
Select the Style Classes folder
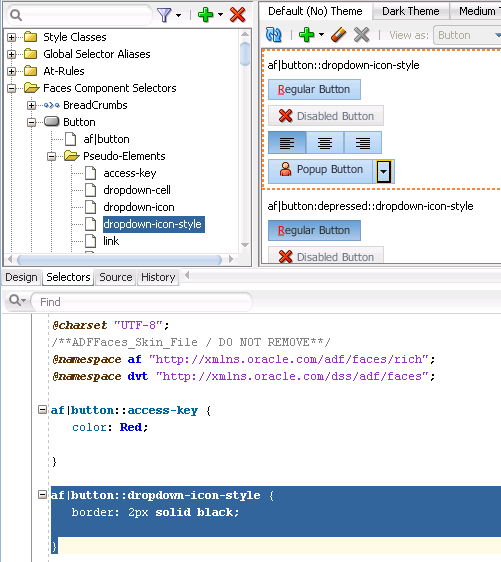pos(75,37)
